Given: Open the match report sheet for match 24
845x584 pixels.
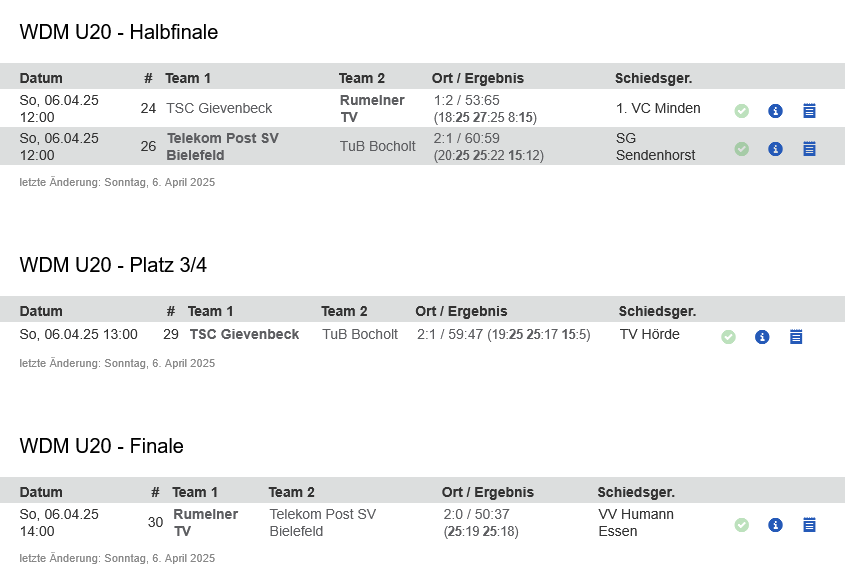Looking at the screenshot, I should point(809,111).
